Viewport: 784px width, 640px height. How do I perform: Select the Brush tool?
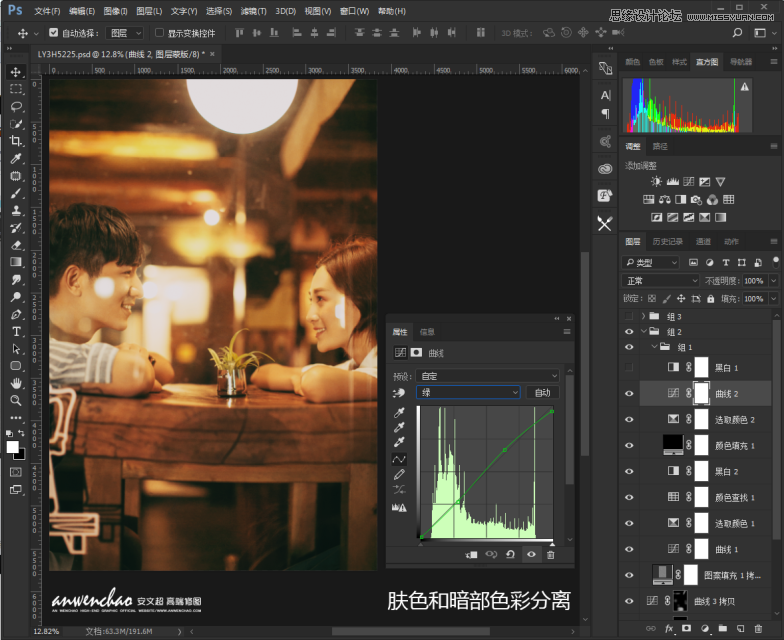(16, 193)
